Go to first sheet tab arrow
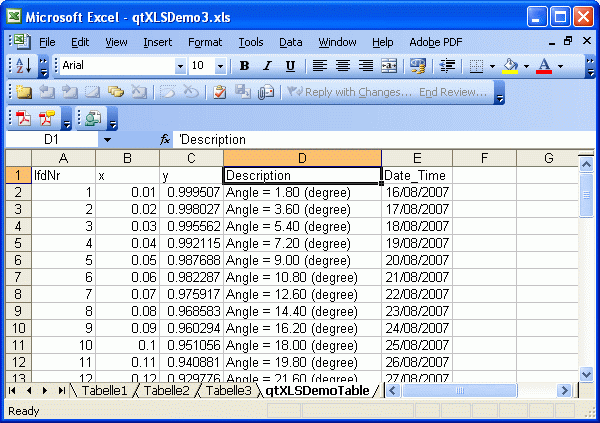Image resolution: width=600 pixels, height=423 pixels. pyautogui.click(x=12, y=390)
